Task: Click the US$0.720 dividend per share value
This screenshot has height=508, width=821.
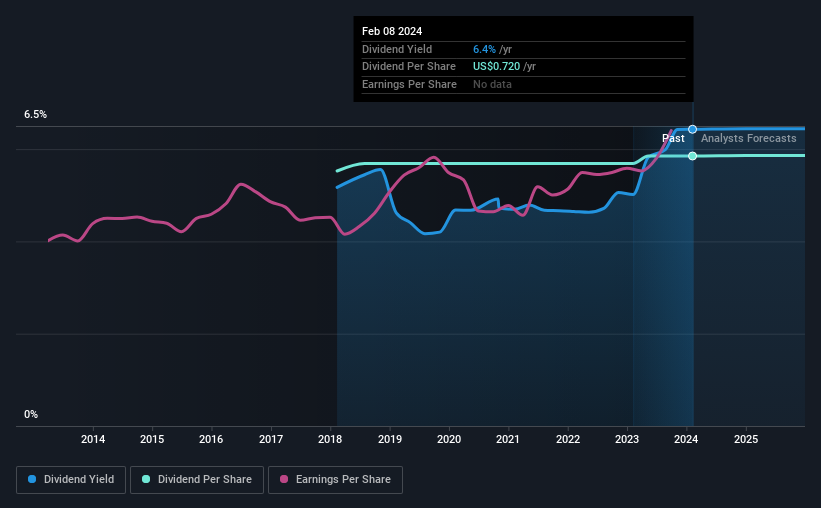Action: (x=496, y=67)
